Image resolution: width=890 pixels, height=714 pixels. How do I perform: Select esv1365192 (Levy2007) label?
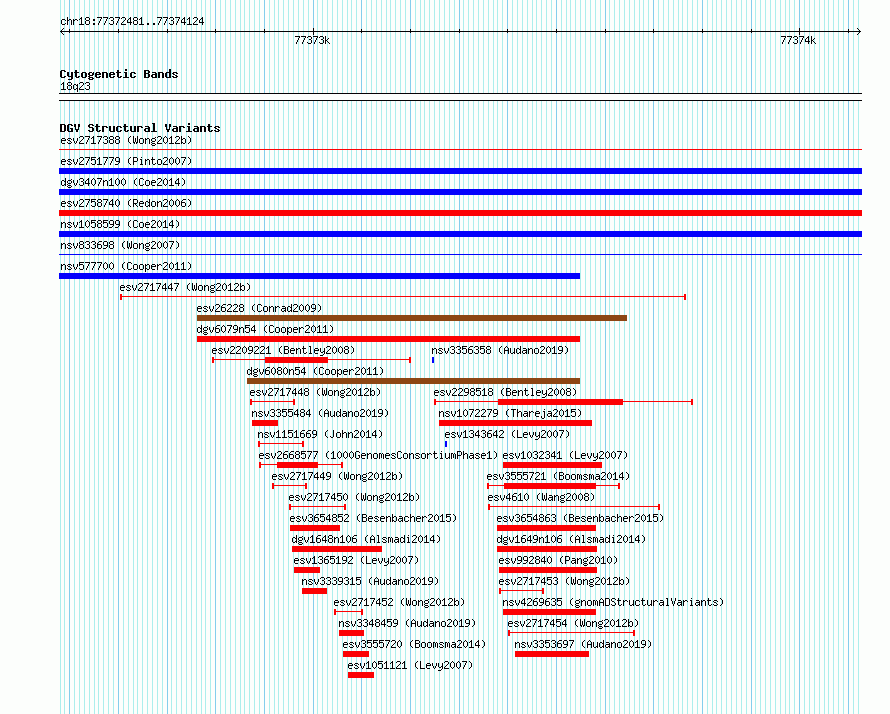tap(356, 560)
